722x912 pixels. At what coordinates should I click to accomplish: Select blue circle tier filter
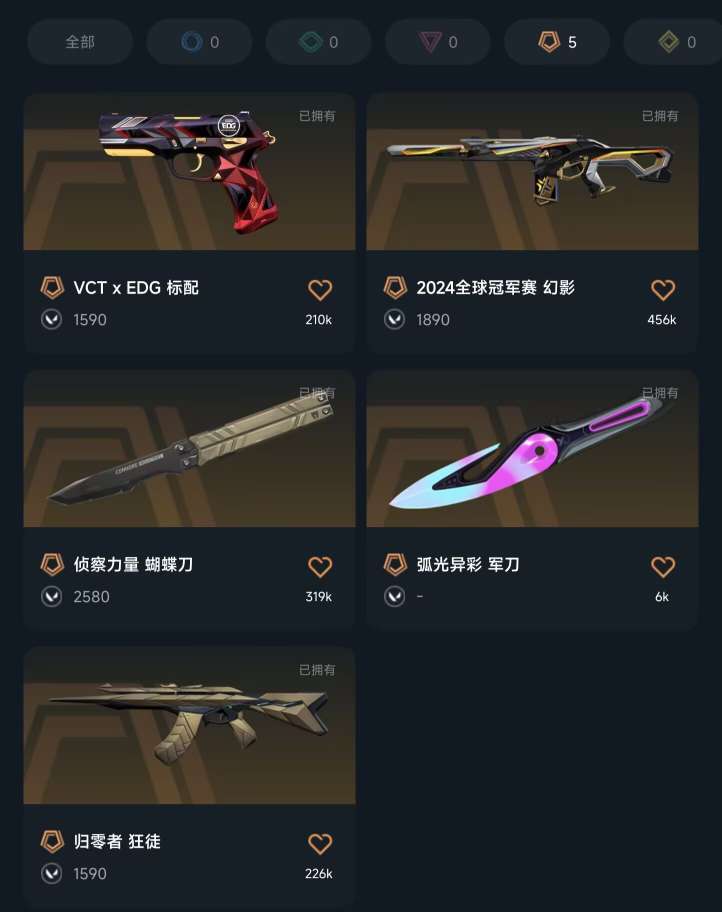pyautogui.click(x=199, y=42)
